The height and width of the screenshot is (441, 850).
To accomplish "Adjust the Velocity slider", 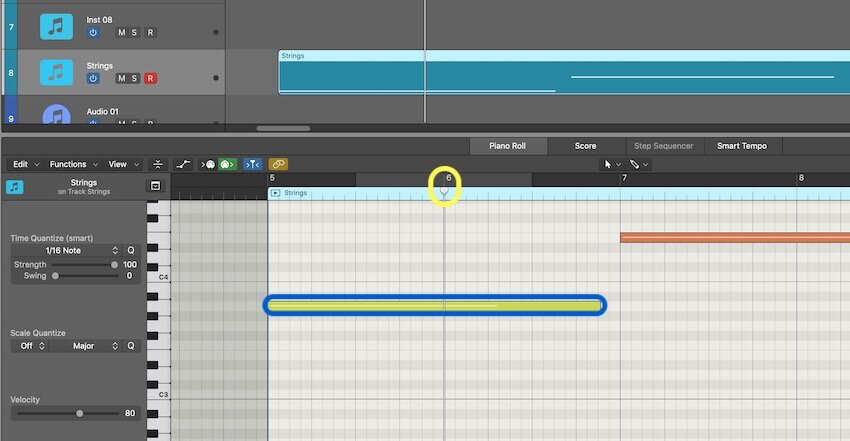I will click(68, 413).
